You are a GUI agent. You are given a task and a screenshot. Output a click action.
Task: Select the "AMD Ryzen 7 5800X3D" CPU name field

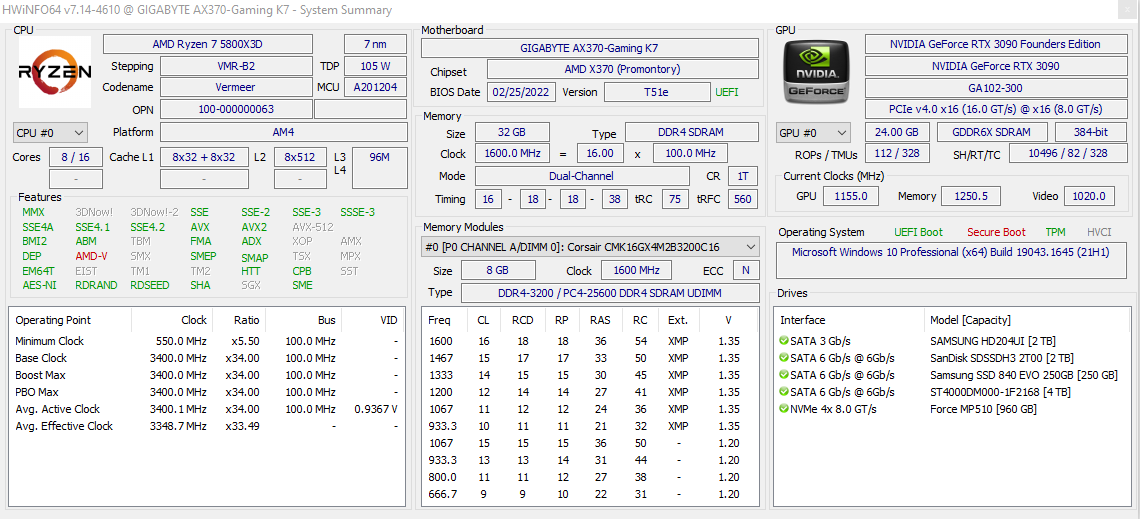pyautogui.click(x=207, y=44)
